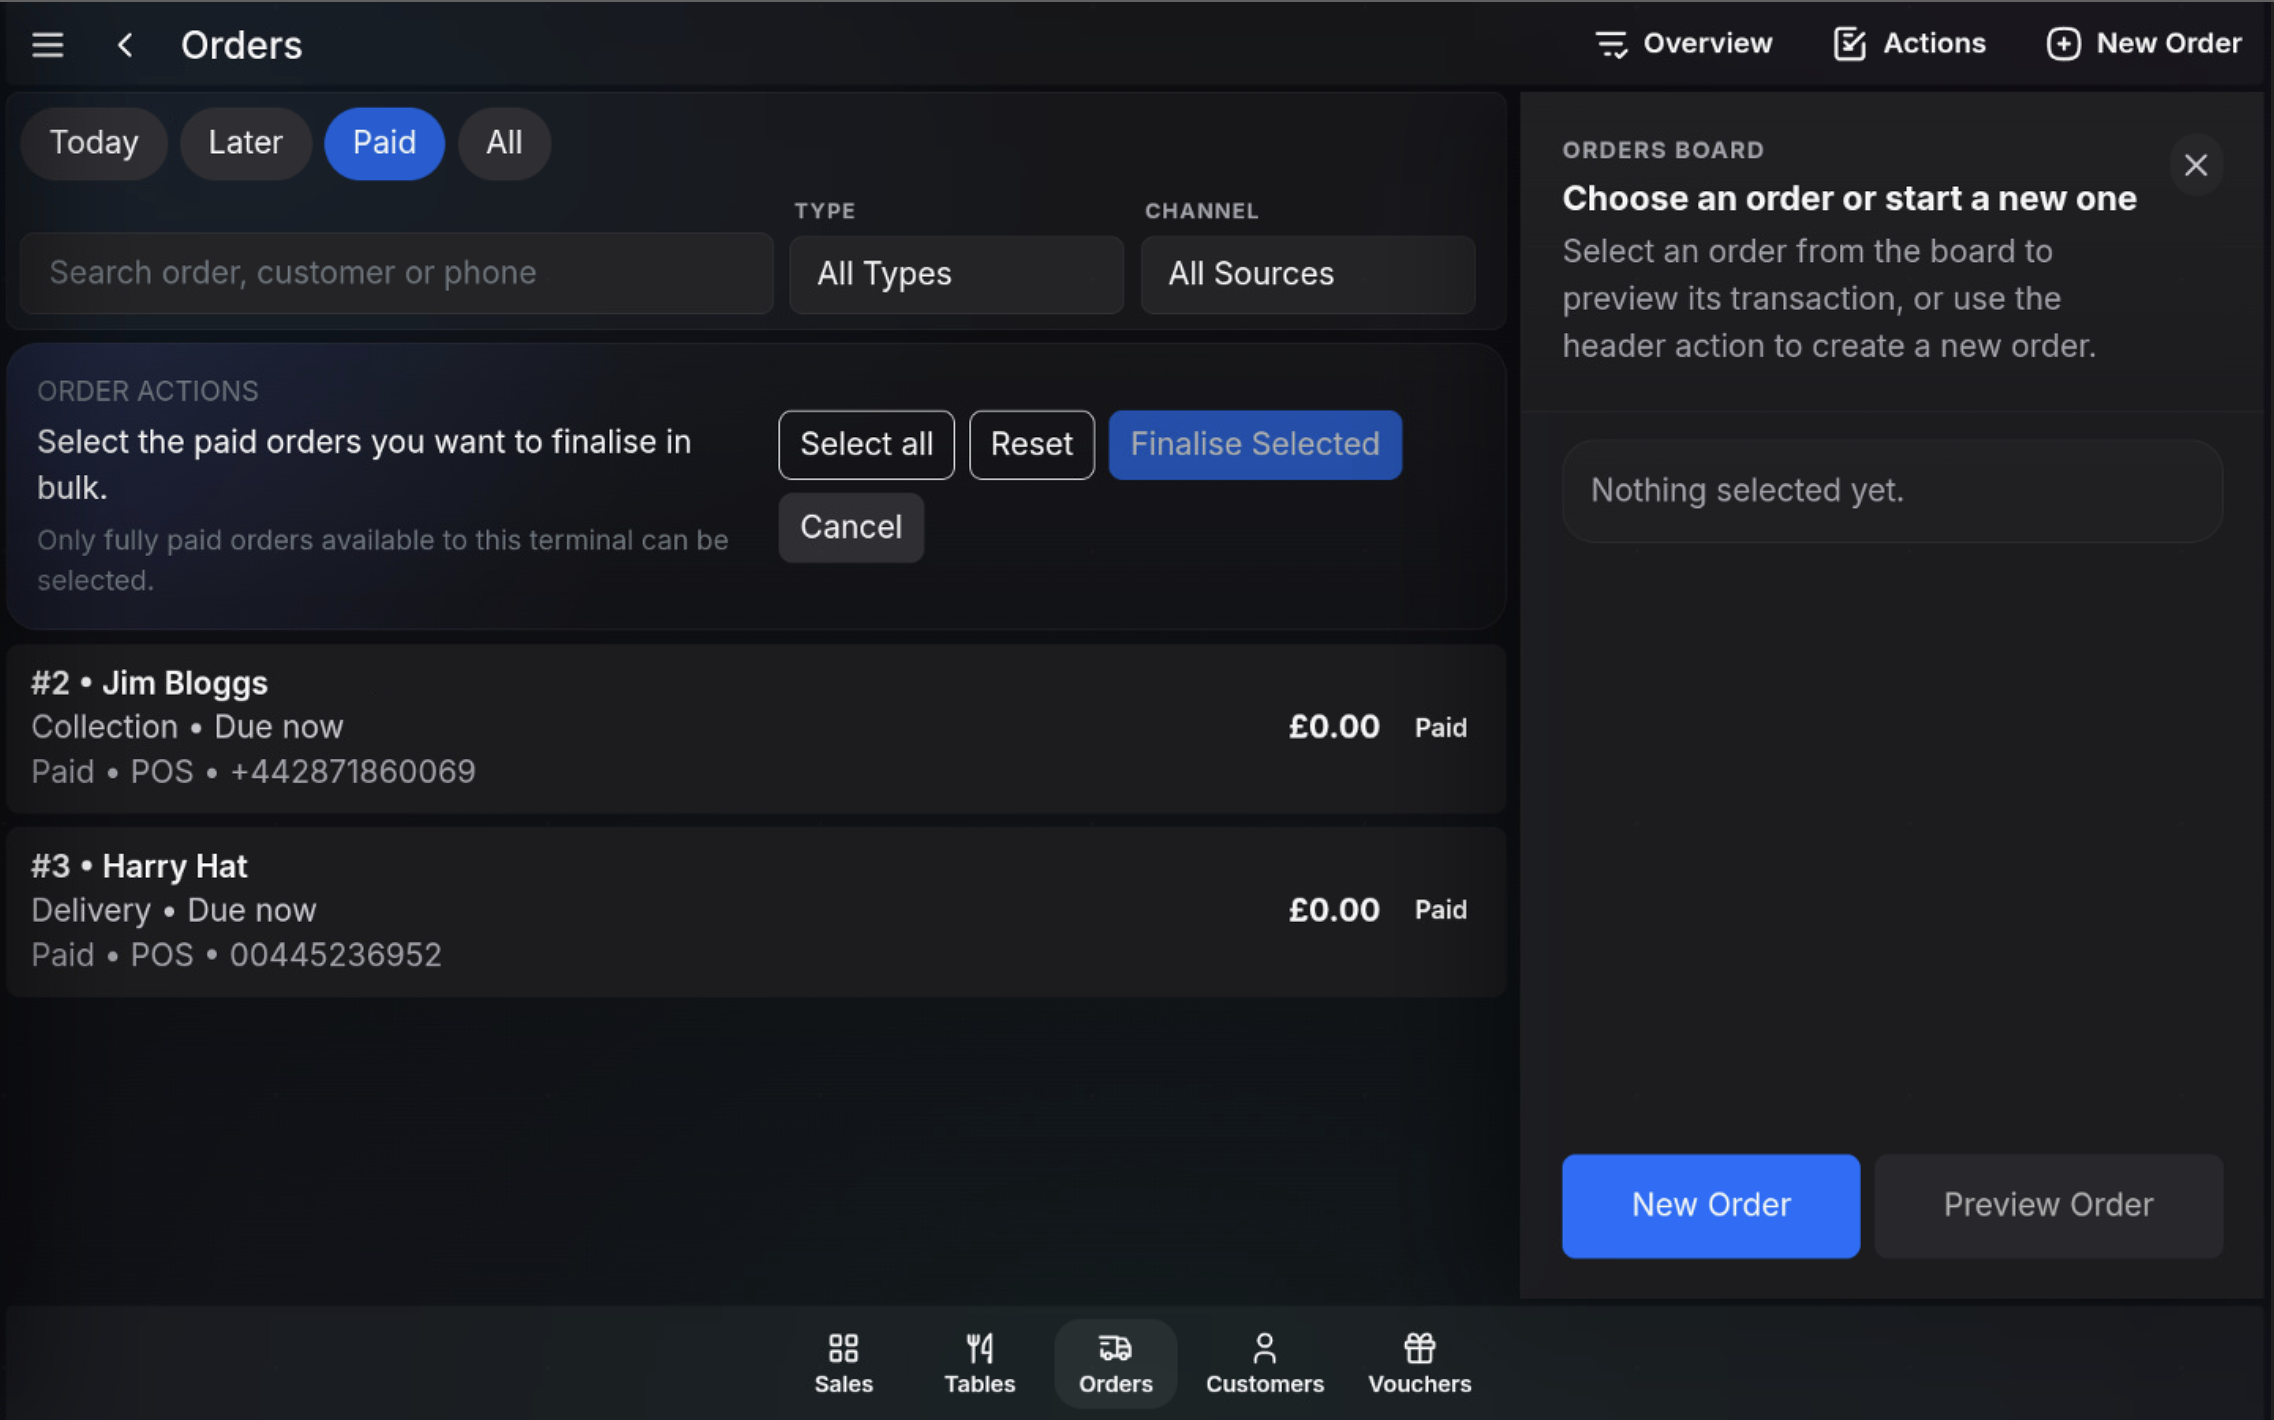Show the All orders tab
Screen dimensions: 2274x1420
504,143
